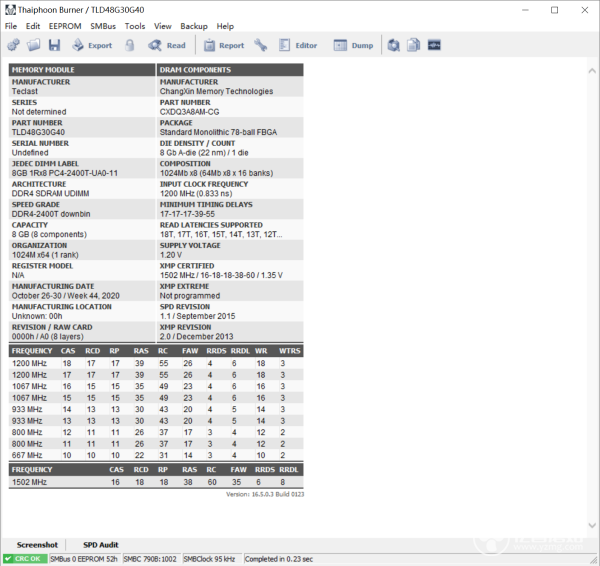Open the Edit menu

[33, 26]
